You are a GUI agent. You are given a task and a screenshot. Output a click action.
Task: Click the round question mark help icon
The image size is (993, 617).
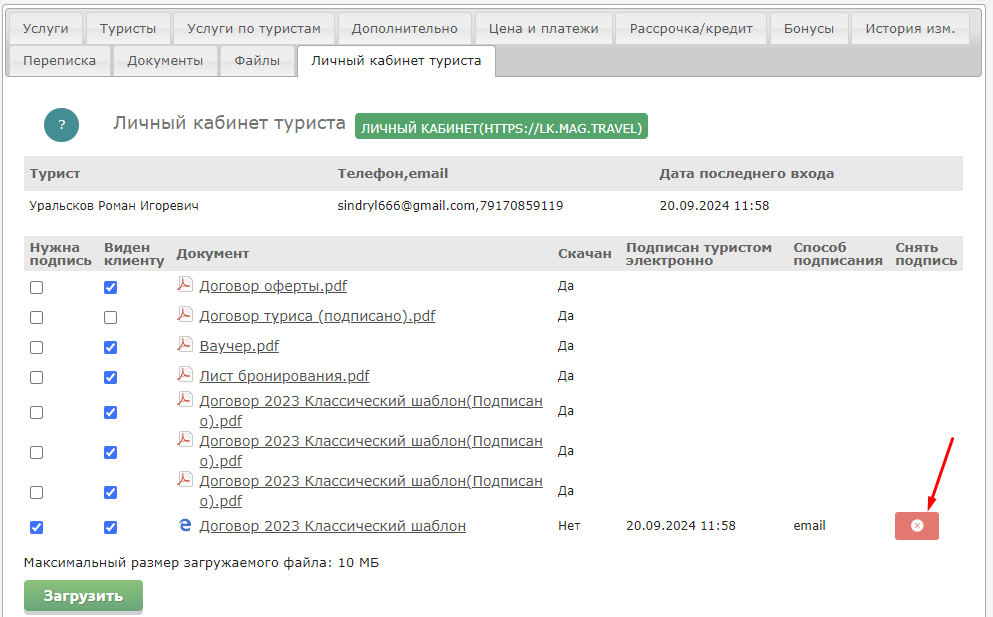pos(61,125)
